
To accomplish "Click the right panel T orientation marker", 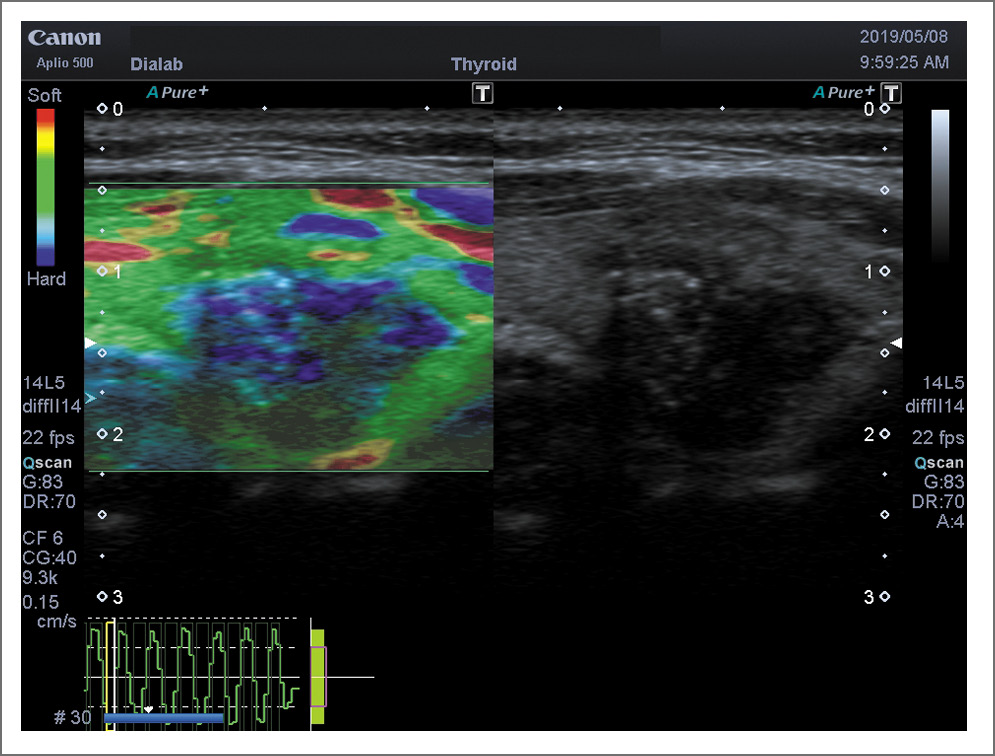I will coord(891,93).
